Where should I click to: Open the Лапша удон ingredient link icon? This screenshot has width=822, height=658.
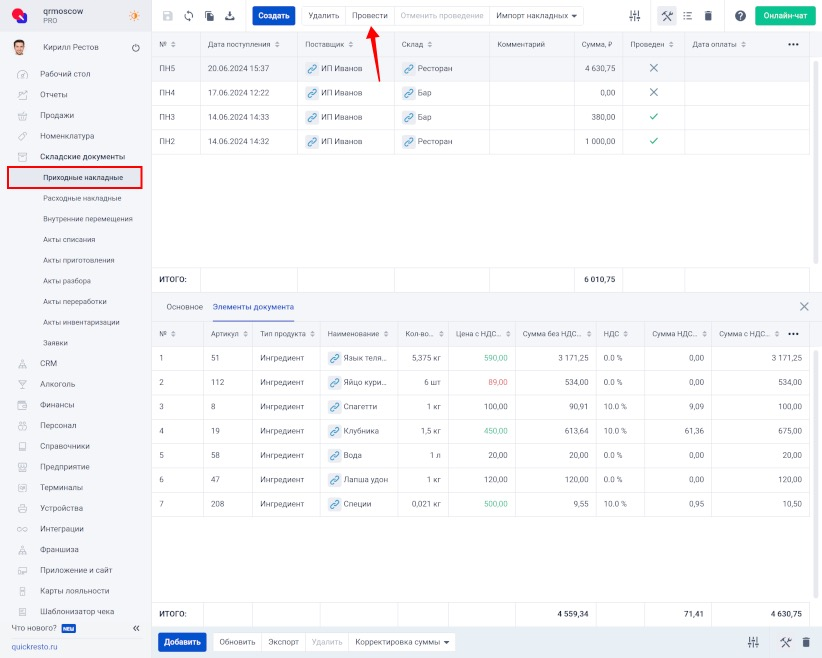pos(334,479)
